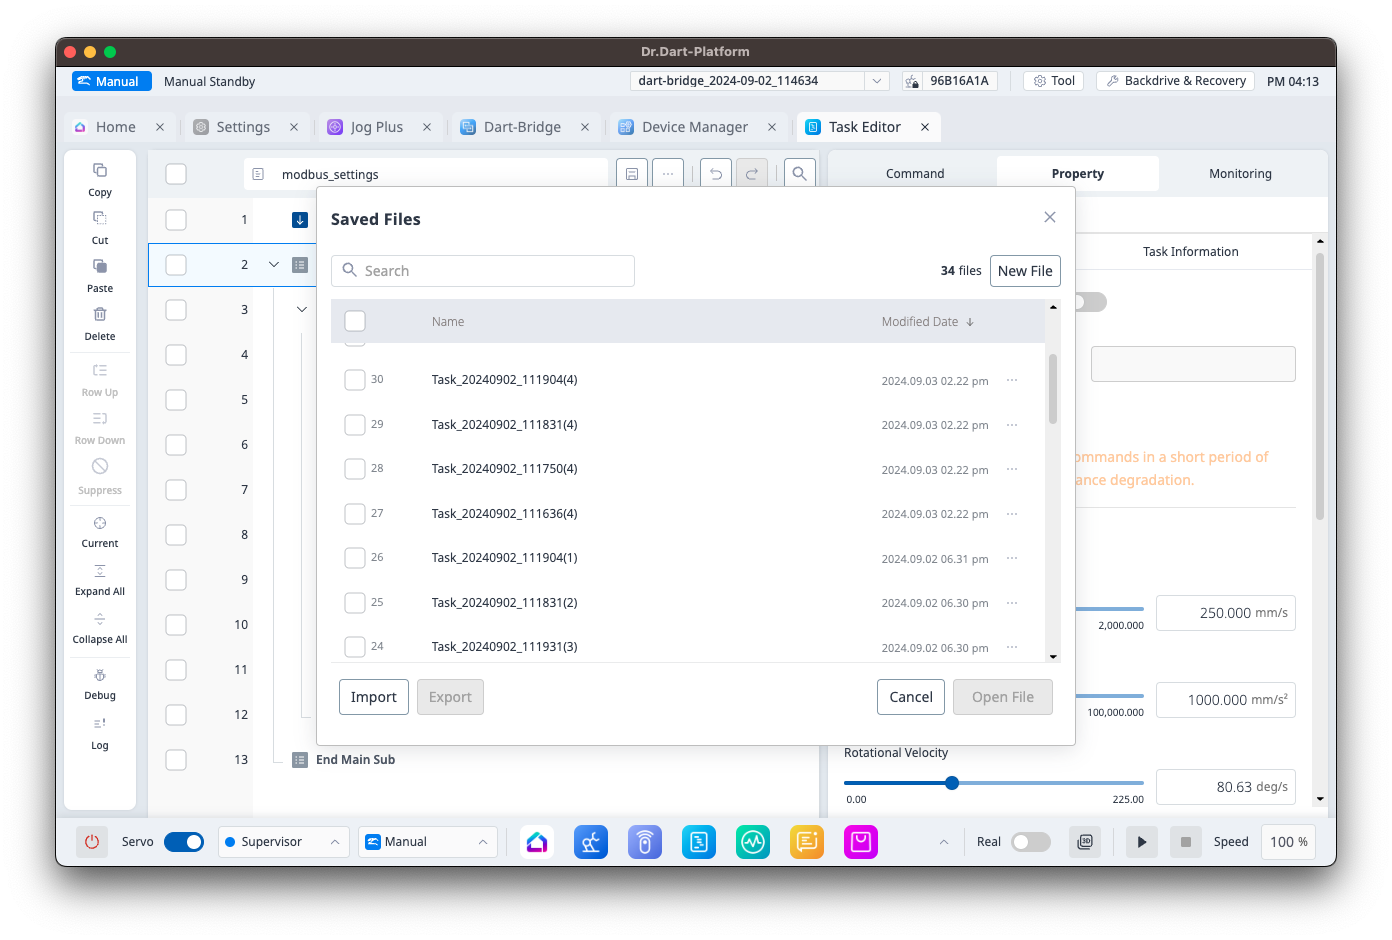1392x940 pixels.
Task: Switch to the Monitoring tab
Action: 1240,174
